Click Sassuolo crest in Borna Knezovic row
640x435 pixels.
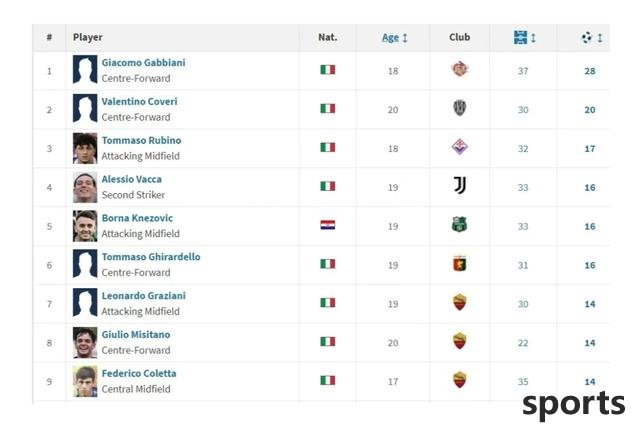460,224
